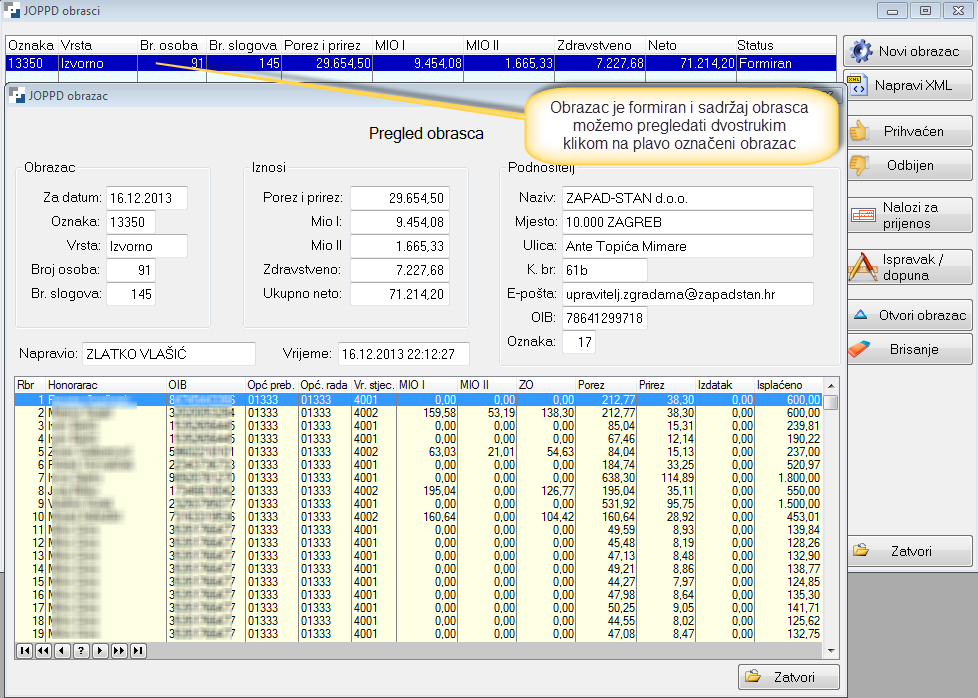Click the Isplaćeno column header
The image size is (978, 698).
(x=788, y=384)
